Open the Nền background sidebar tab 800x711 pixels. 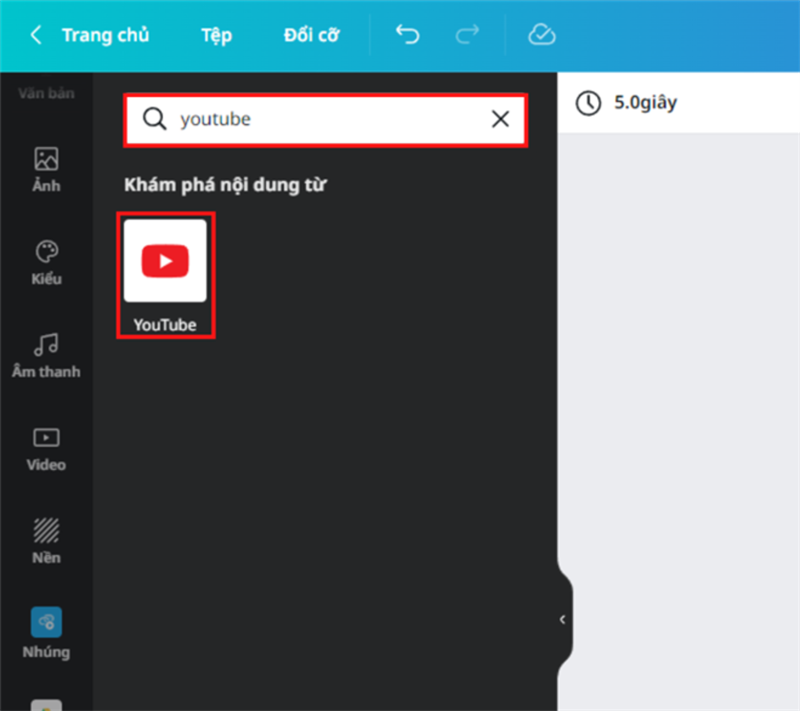pos(46,542)
